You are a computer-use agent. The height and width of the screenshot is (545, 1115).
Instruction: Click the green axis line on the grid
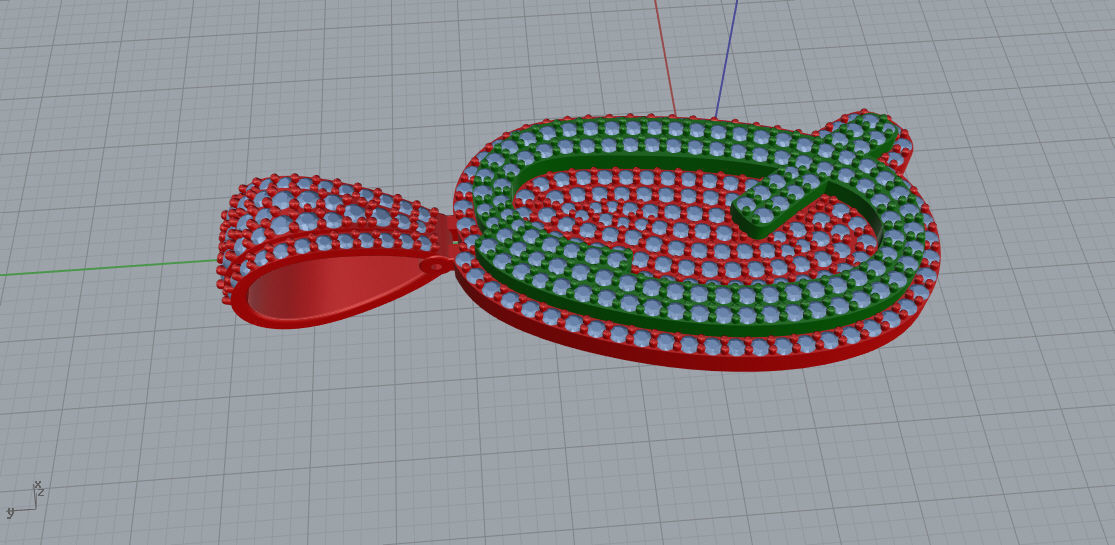107,268
